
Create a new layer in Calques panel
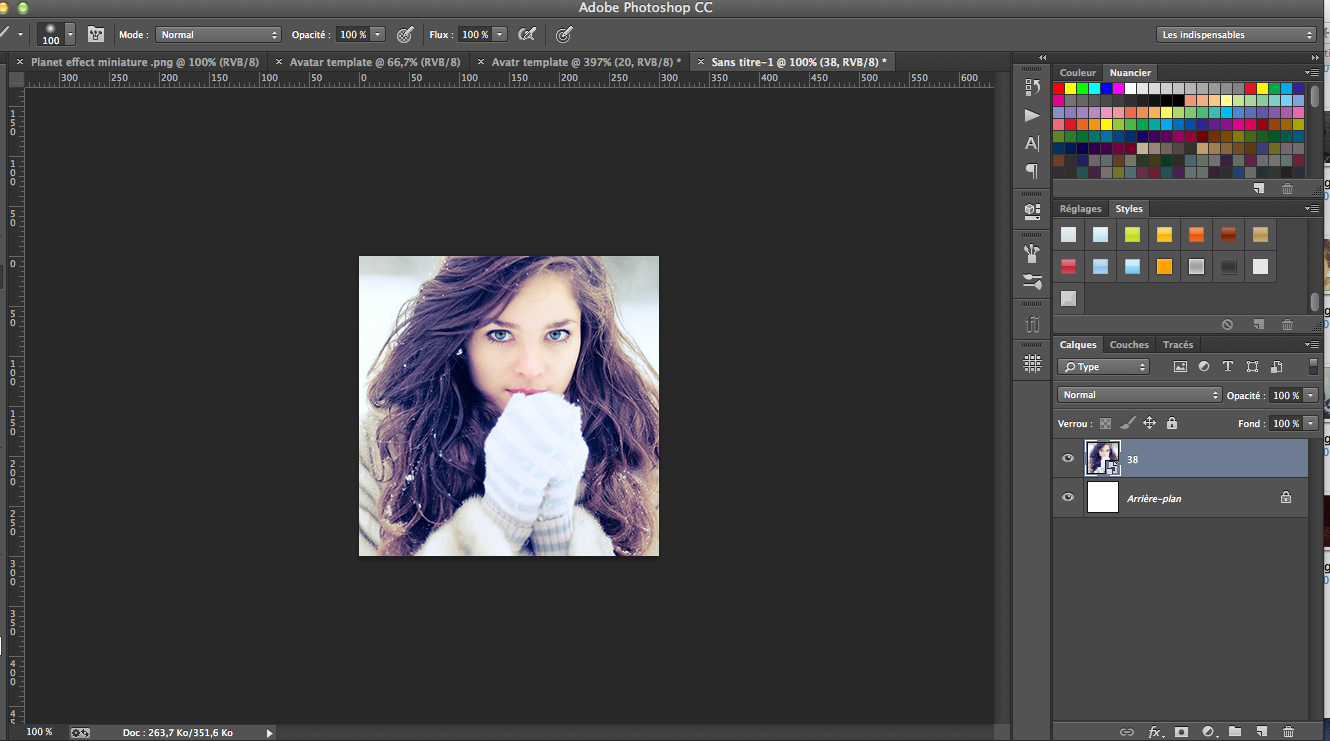(x=1262, y=732)
